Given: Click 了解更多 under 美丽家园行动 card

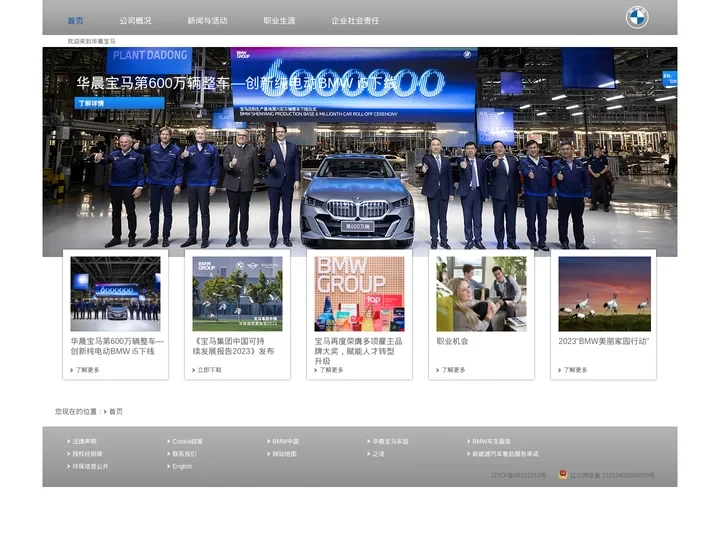Looking at the screenshot, I should coord(573,370).
